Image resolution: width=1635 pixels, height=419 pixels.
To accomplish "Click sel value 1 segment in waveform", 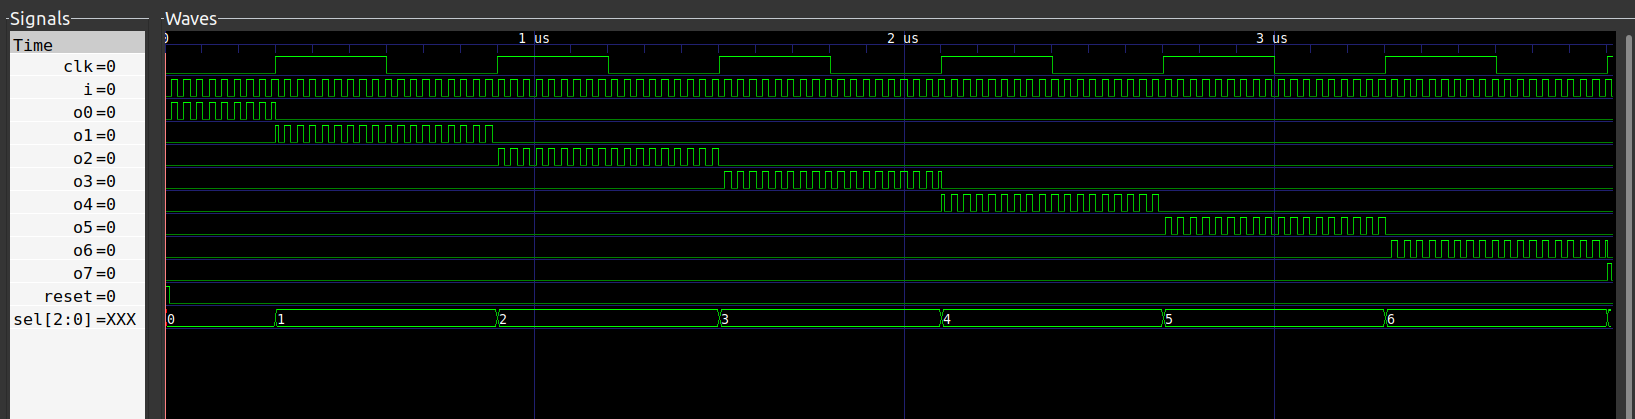I will pos(386,319).
